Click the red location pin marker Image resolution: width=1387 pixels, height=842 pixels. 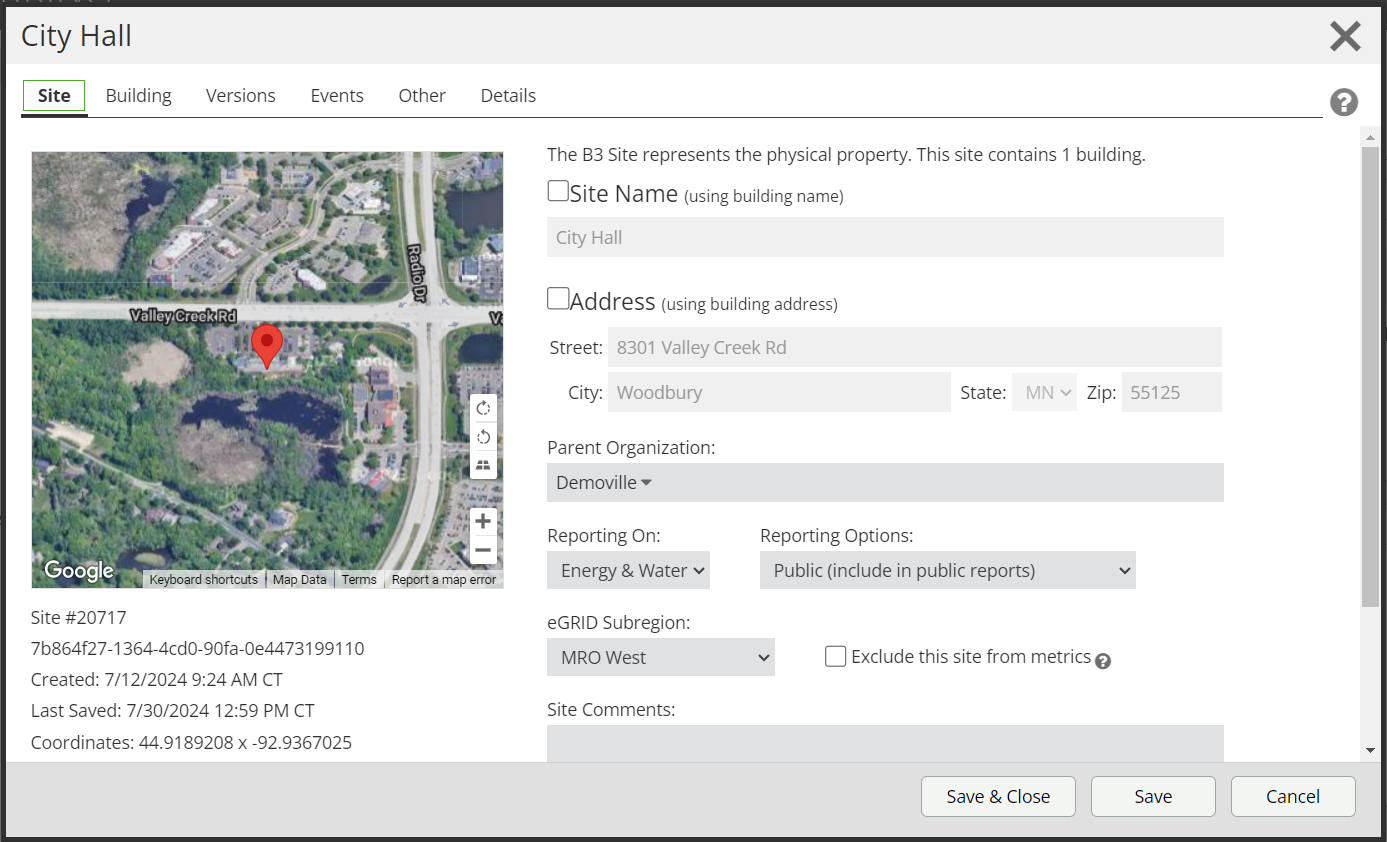click(x=266, y=345)
